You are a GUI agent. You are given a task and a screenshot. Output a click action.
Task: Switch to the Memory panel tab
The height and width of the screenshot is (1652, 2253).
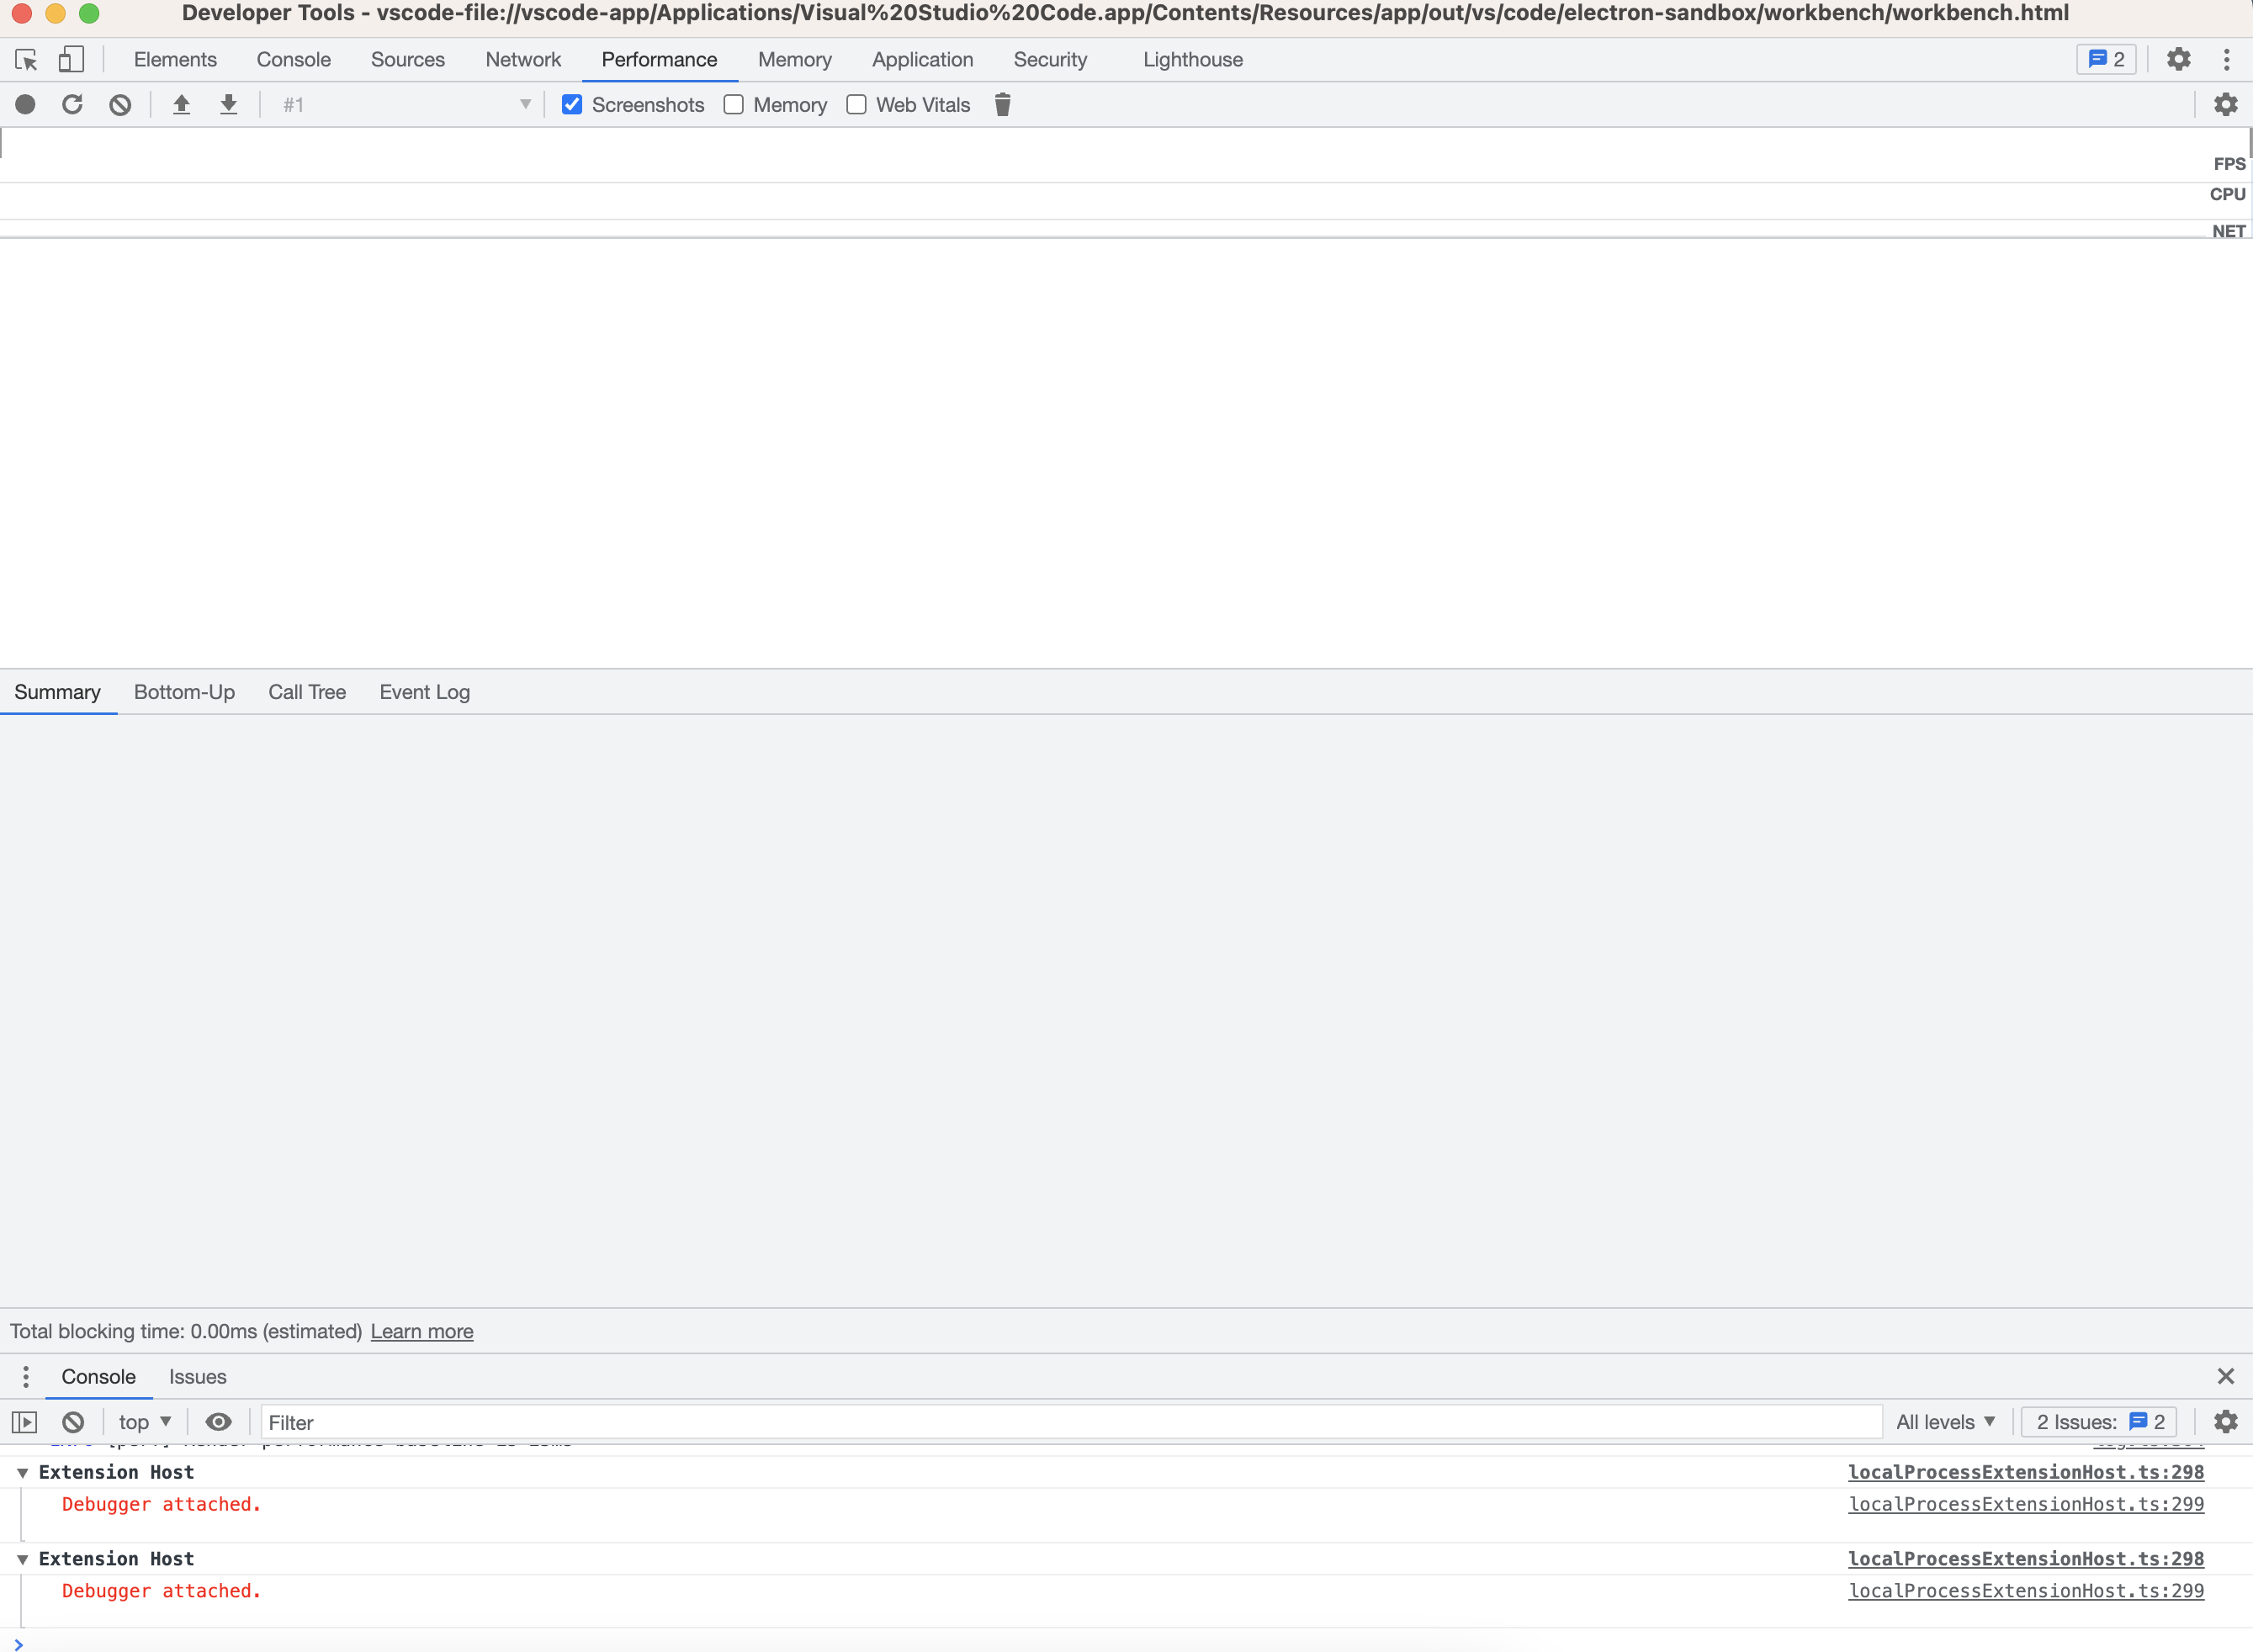[794, 59]
